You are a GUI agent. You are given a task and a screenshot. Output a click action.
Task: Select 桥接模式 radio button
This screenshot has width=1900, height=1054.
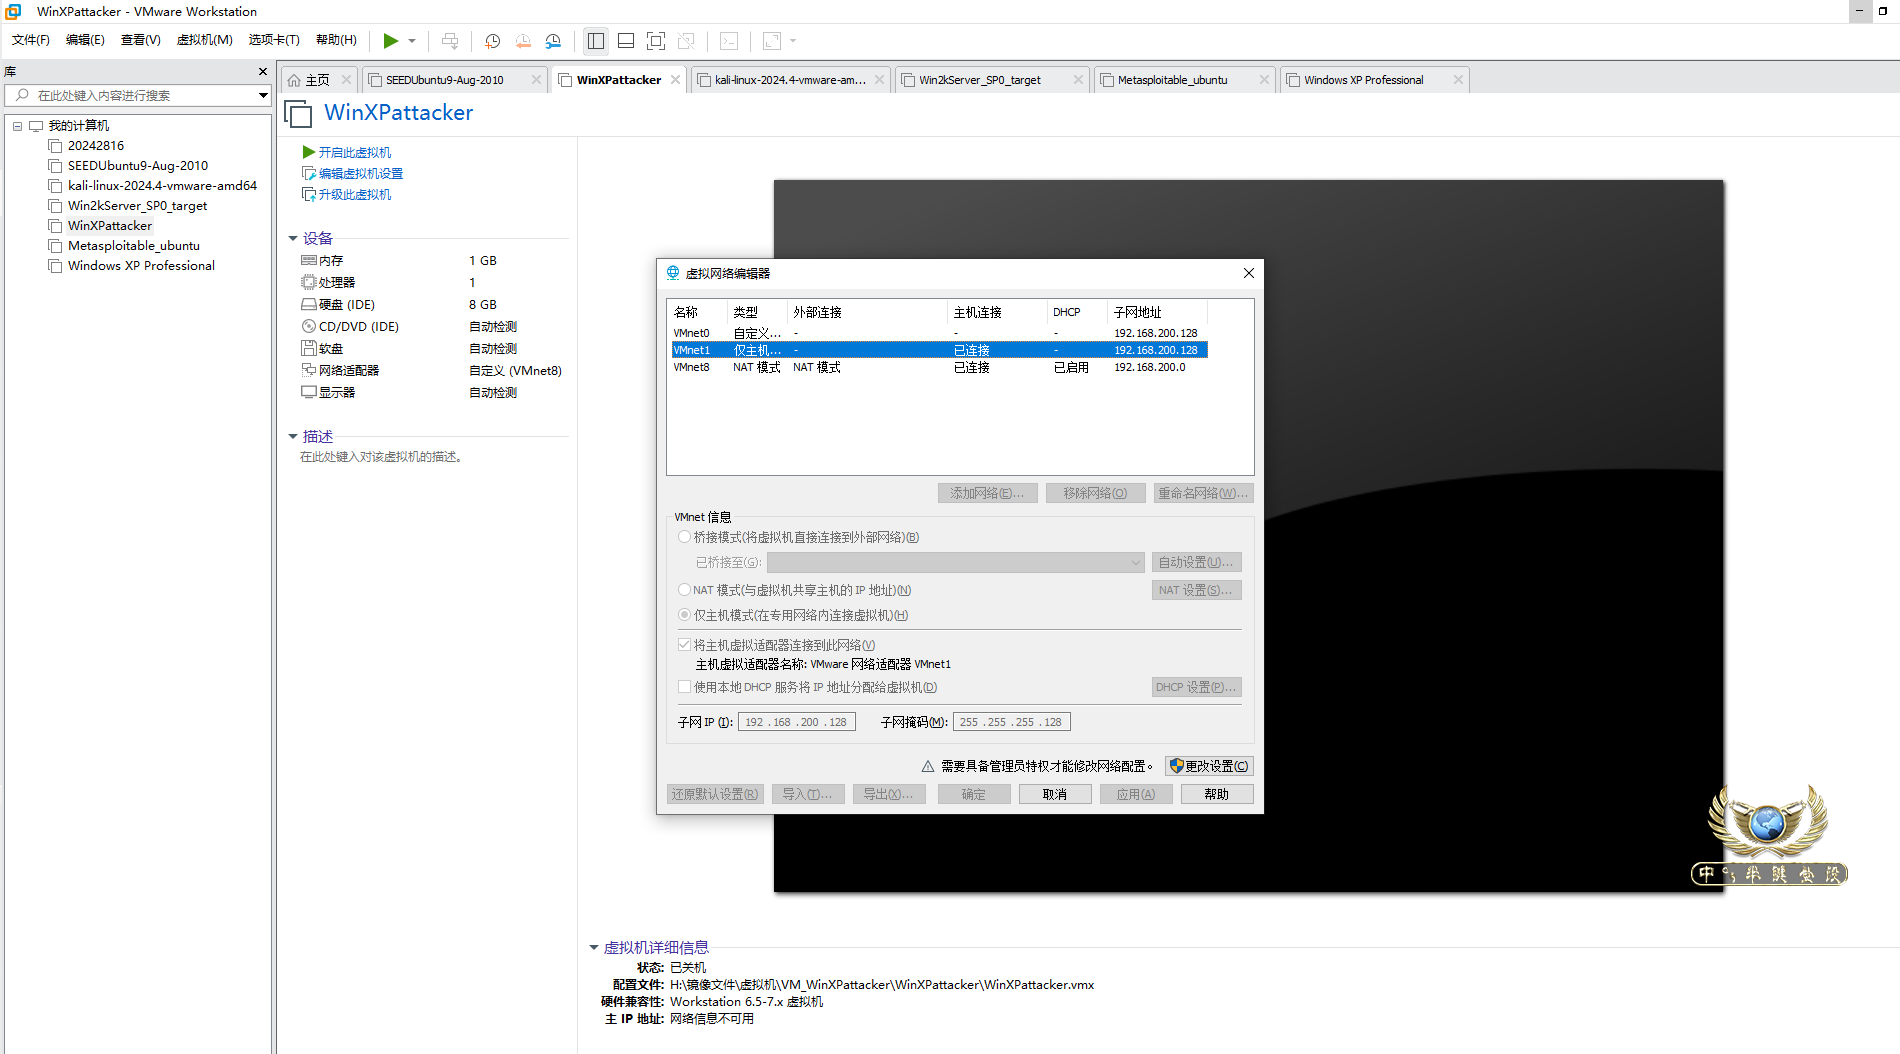[684, 537]
